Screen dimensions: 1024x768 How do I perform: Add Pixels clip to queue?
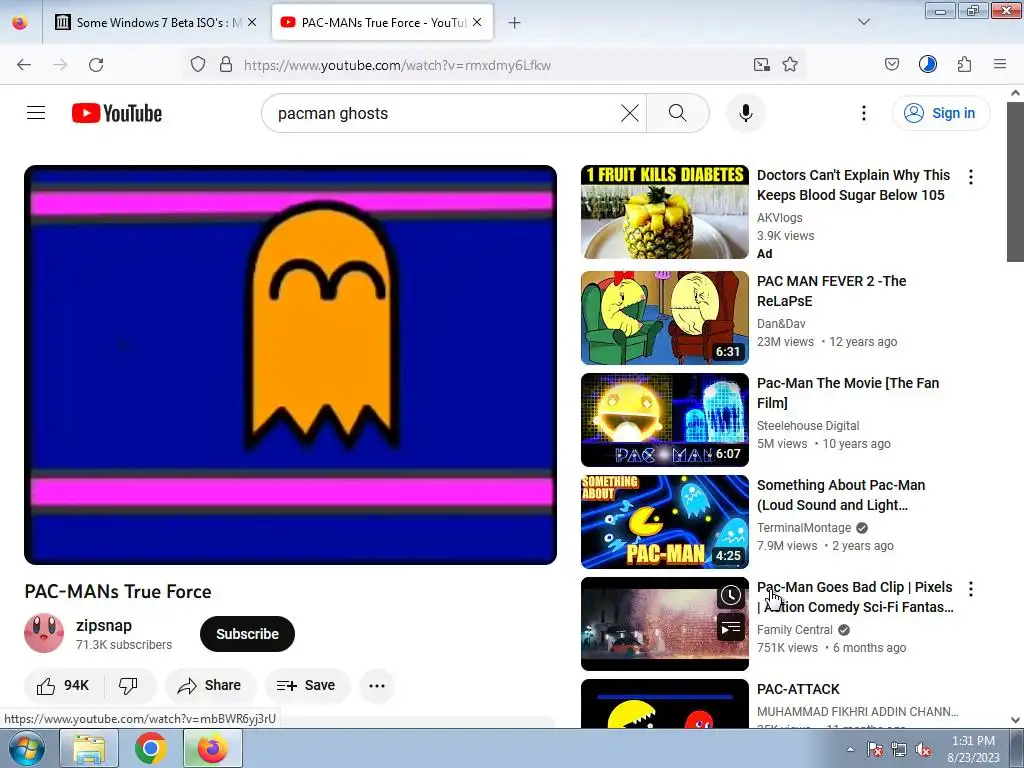[x=731, y=628]
